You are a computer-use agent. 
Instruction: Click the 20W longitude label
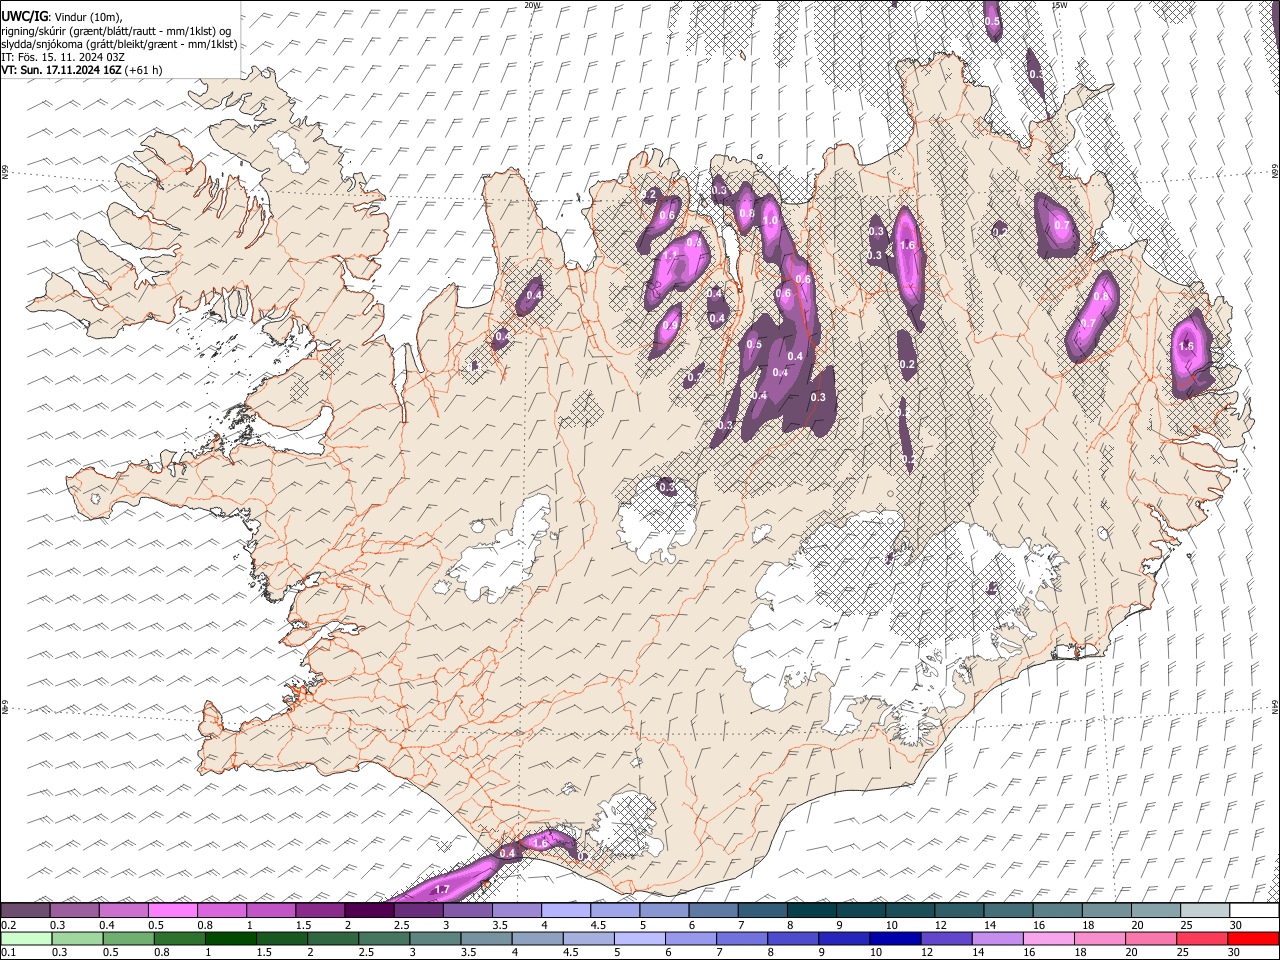pyautogui.click(x=532, y=5)
